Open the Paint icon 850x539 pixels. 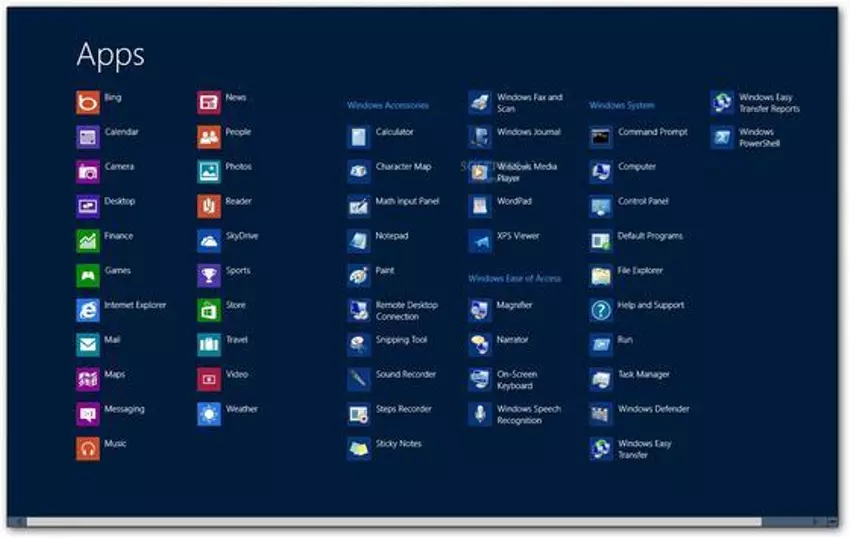click(x=359, y=276)
